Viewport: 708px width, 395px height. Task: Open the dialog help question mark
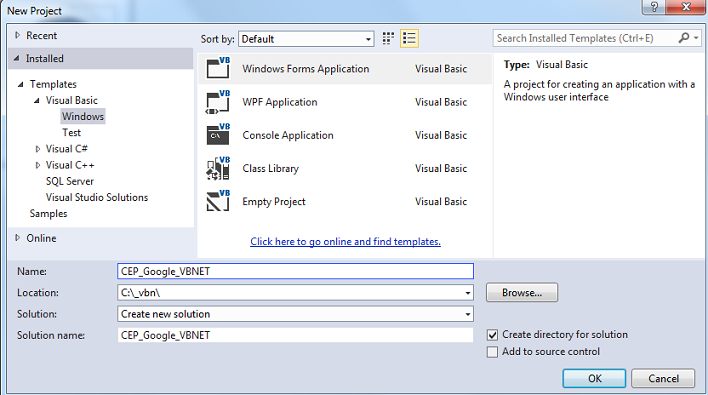coord(653,7)
